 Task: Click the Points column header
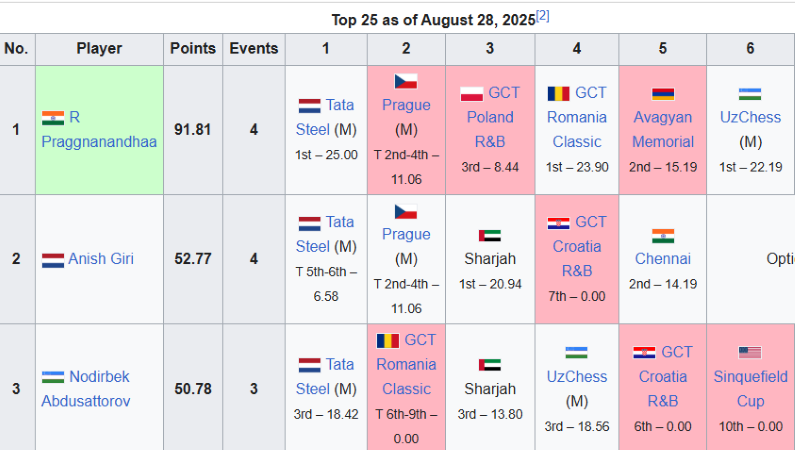(192, 48)
